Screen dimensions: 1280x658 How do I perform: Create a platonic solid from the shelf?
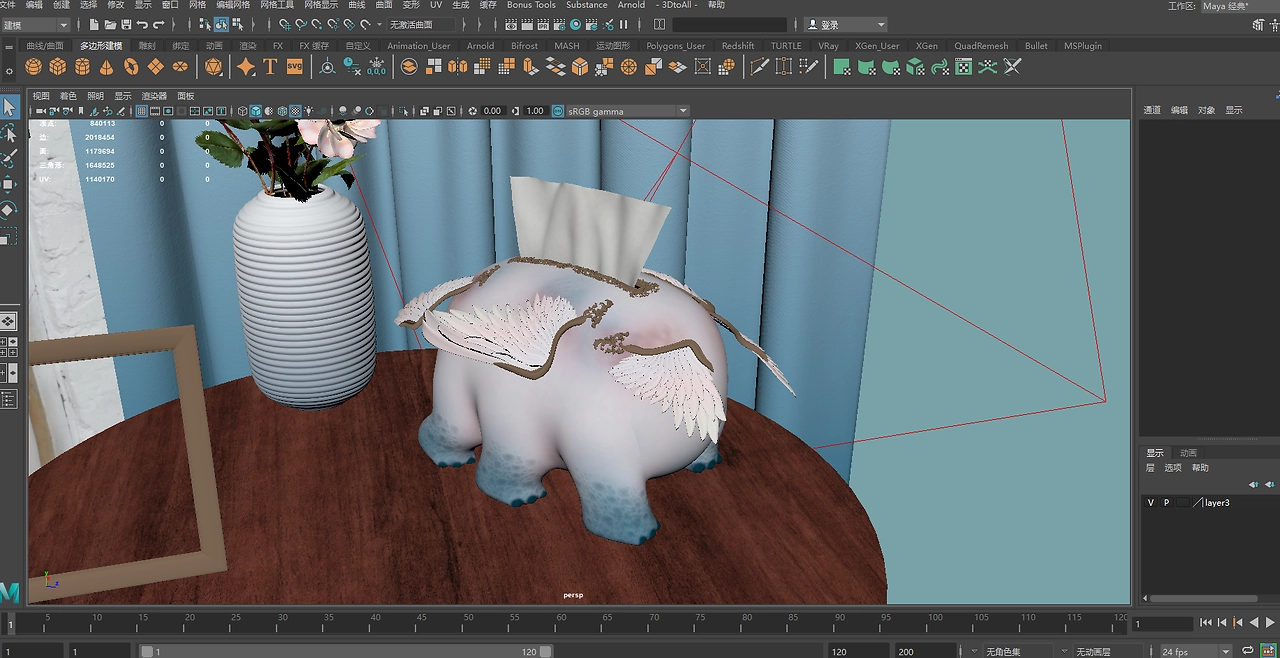click(214, 67)
